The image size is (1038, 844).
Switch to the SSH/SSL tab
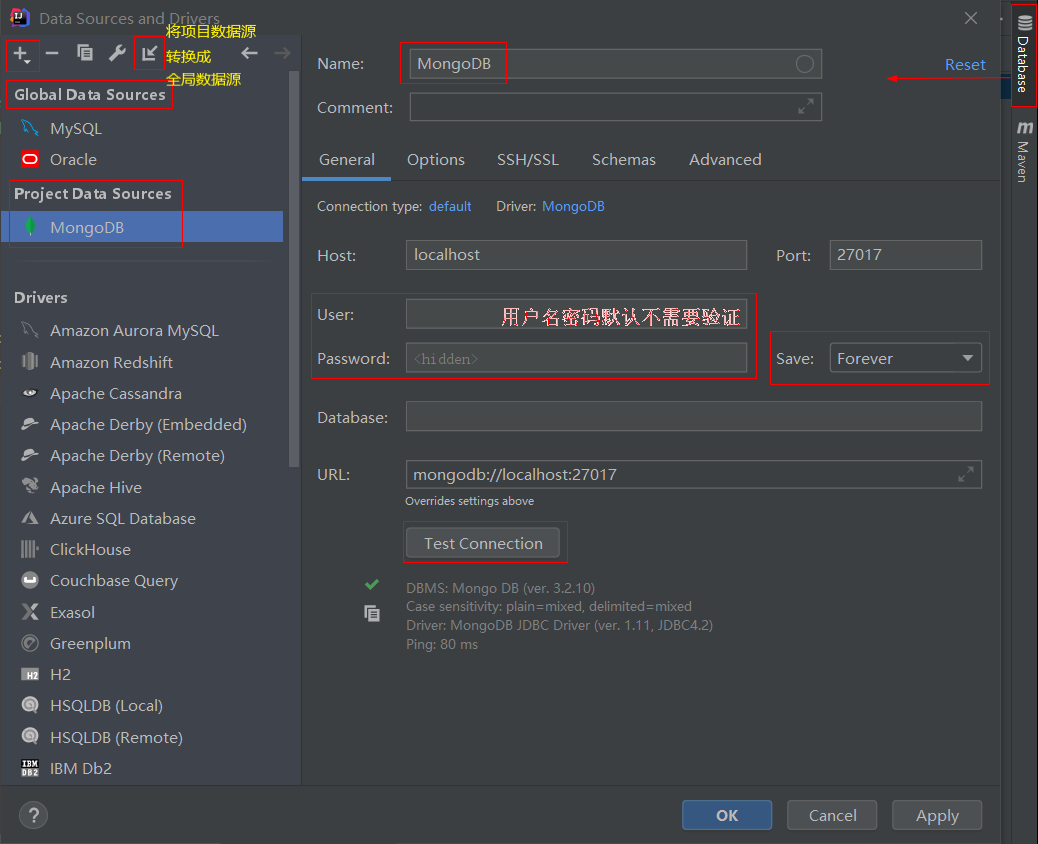tap(528, 160)
